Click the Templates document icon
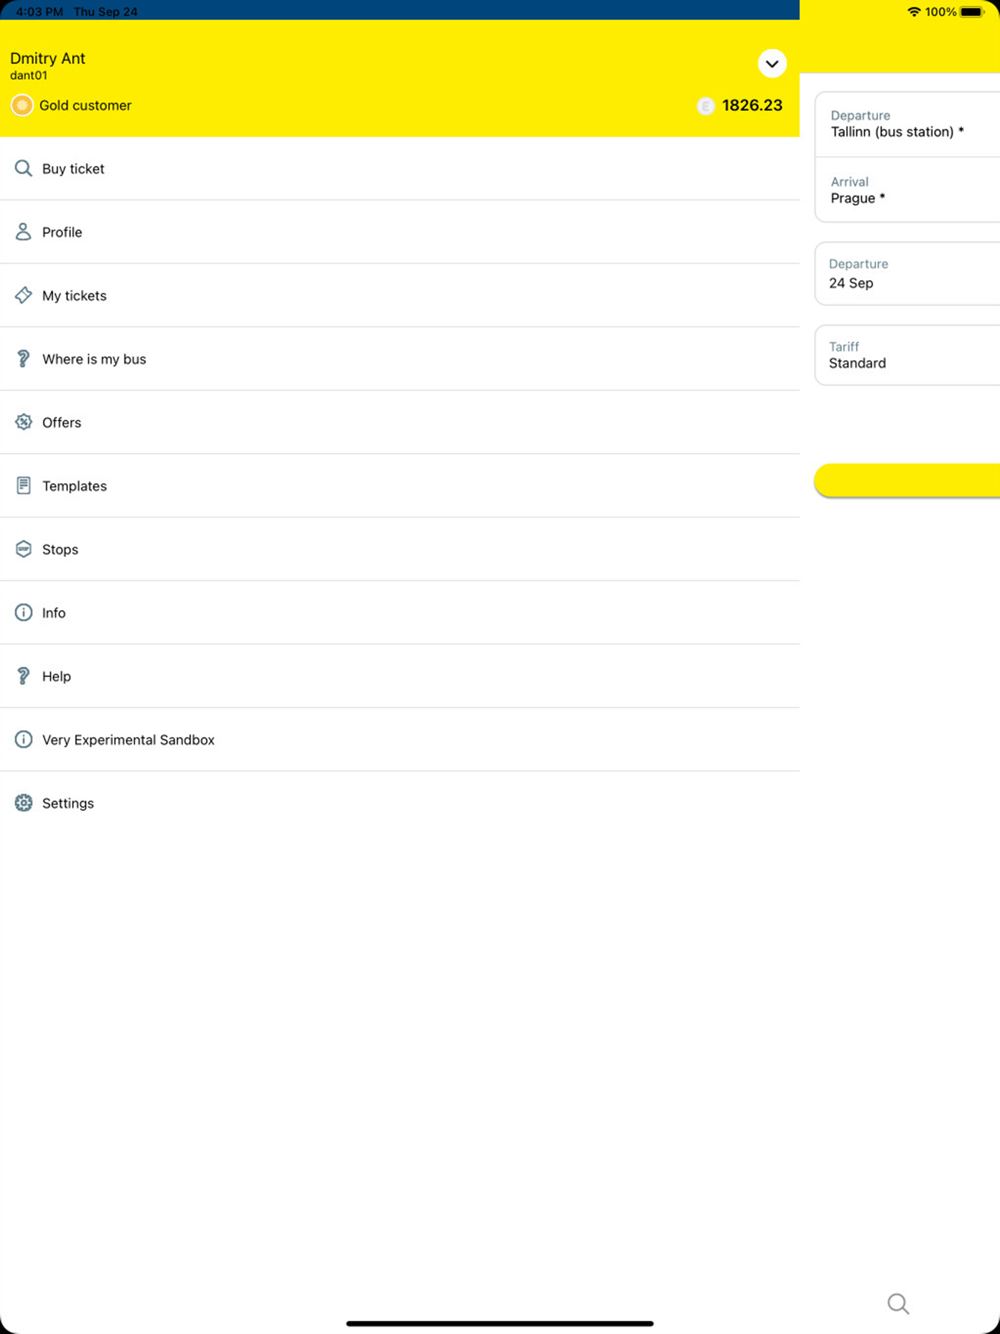Image resolution: width=1000 pixels, height=1334 pixels. [x=23, y=486]
